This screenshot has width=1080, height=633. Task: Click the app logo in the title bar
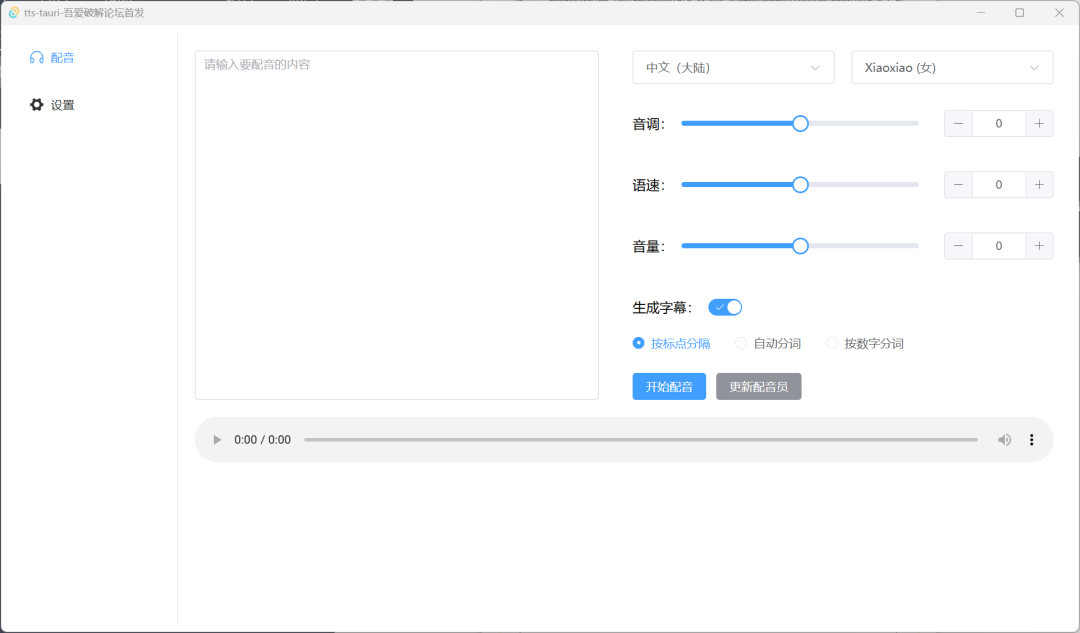click(14, 12)
